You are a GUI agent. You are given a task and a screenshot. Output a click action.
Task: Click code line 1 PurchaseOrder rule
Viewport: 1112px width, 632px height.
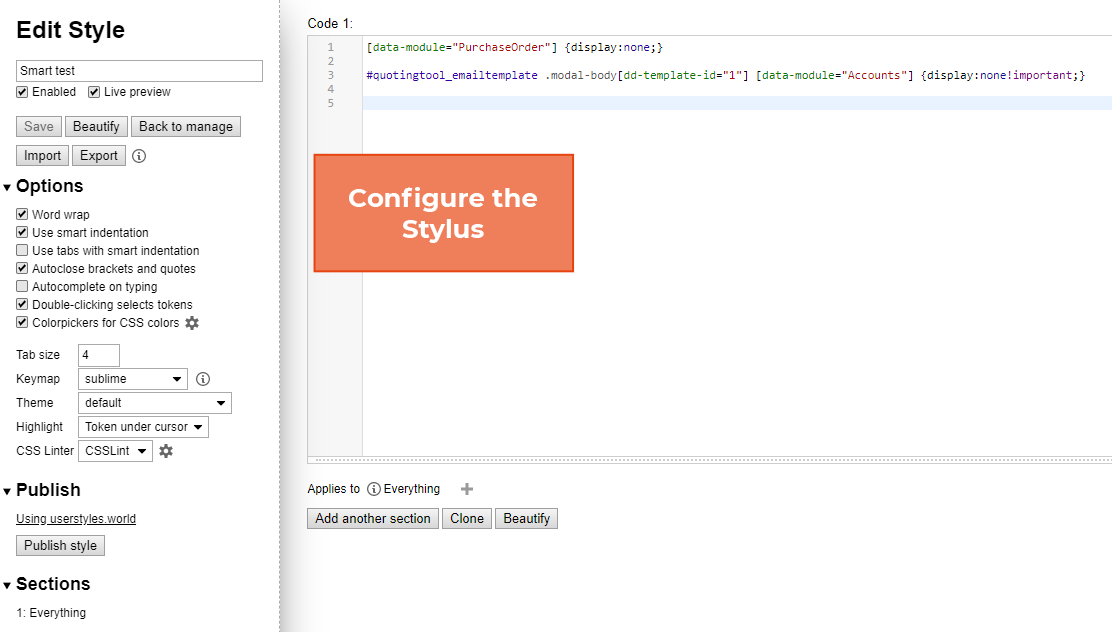[515, 48]
